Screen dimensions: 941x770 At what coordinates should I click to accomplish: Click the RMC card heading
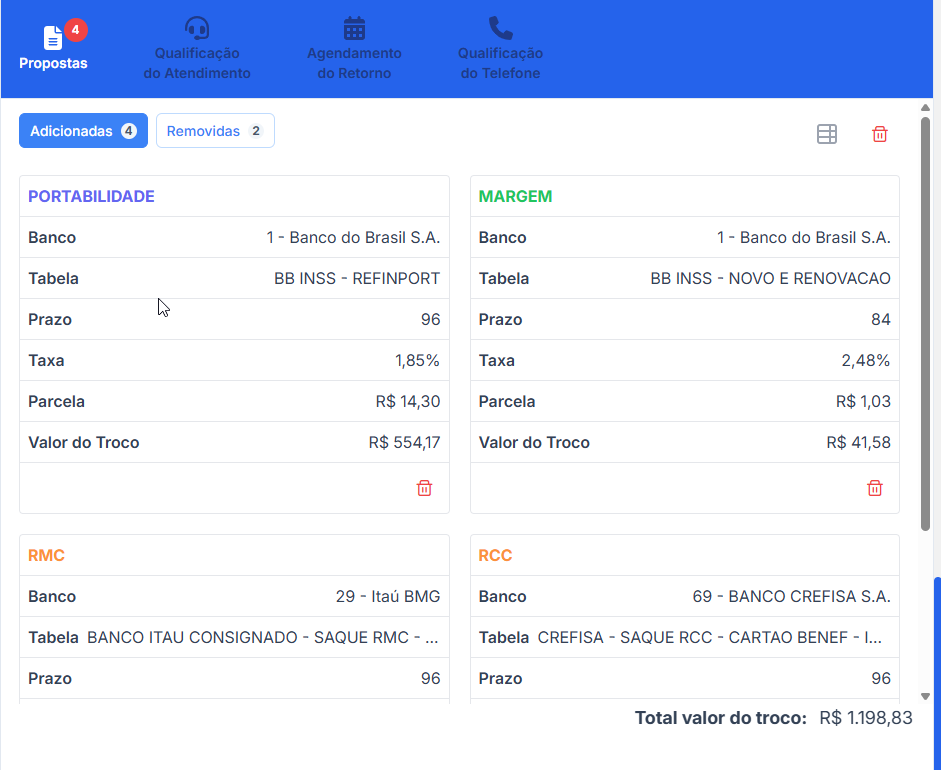point(46,556)
